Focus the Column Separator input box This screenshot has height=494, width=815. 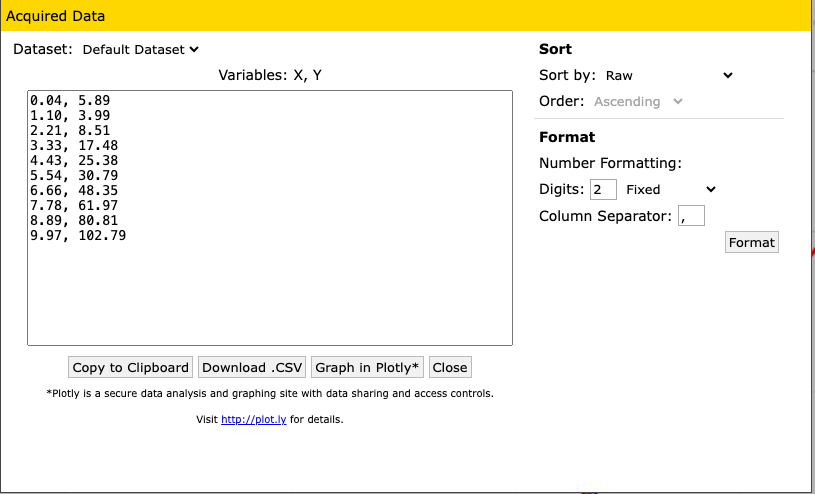click(691, 215)
